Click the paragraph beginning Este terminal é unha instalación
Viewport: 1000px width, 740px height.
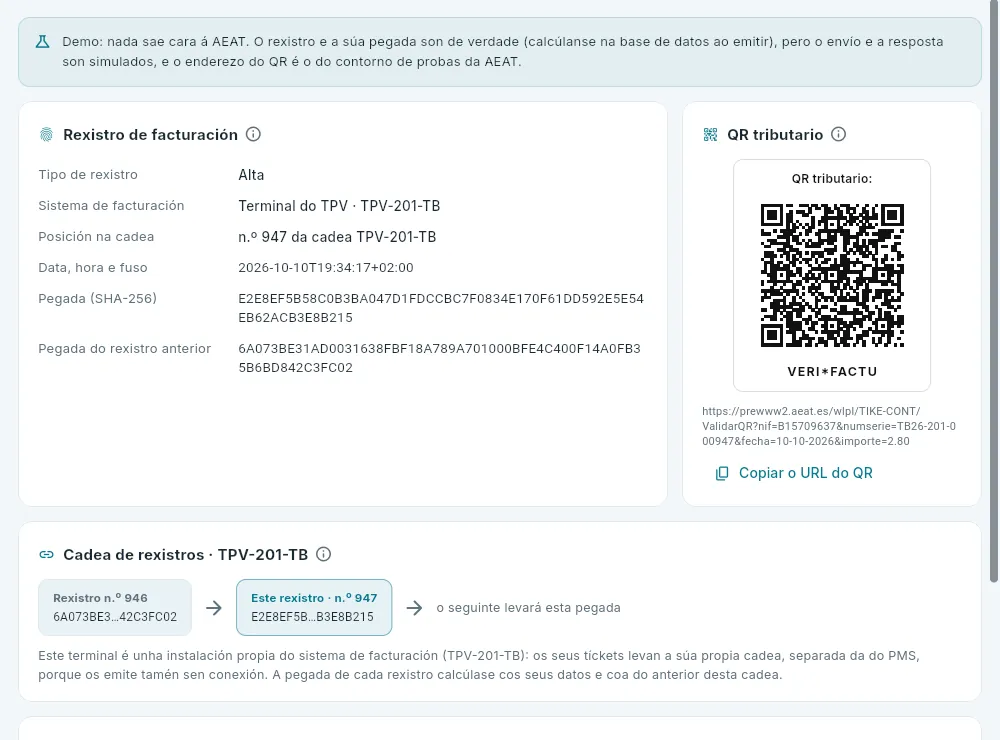(478, 665)
